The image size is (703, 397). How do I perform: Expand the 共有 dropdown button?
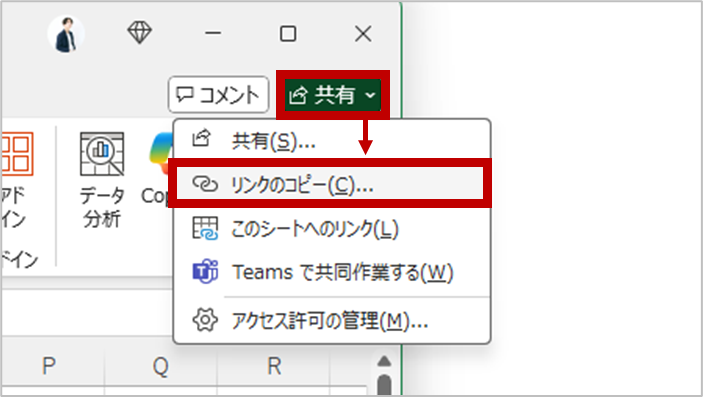tap(333, 95)
